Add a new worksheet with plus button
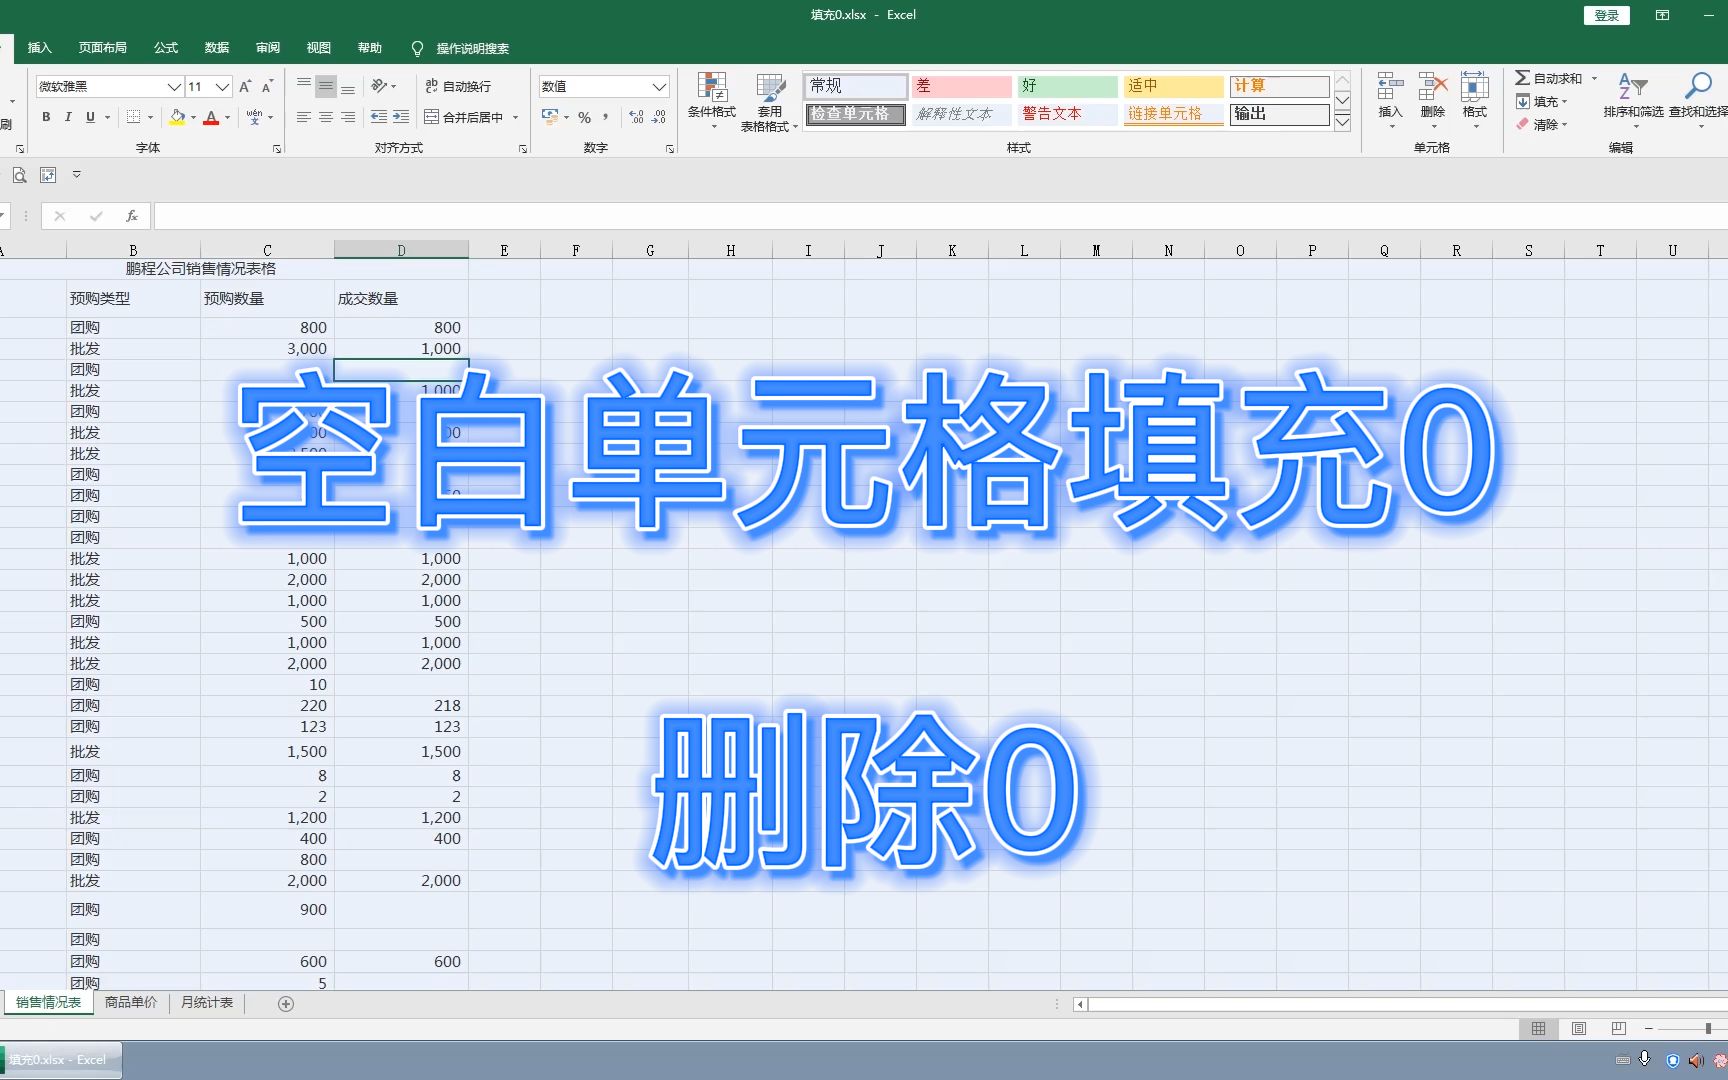This screenshot has width=1728, height=1080. (x=285, y=1003)
